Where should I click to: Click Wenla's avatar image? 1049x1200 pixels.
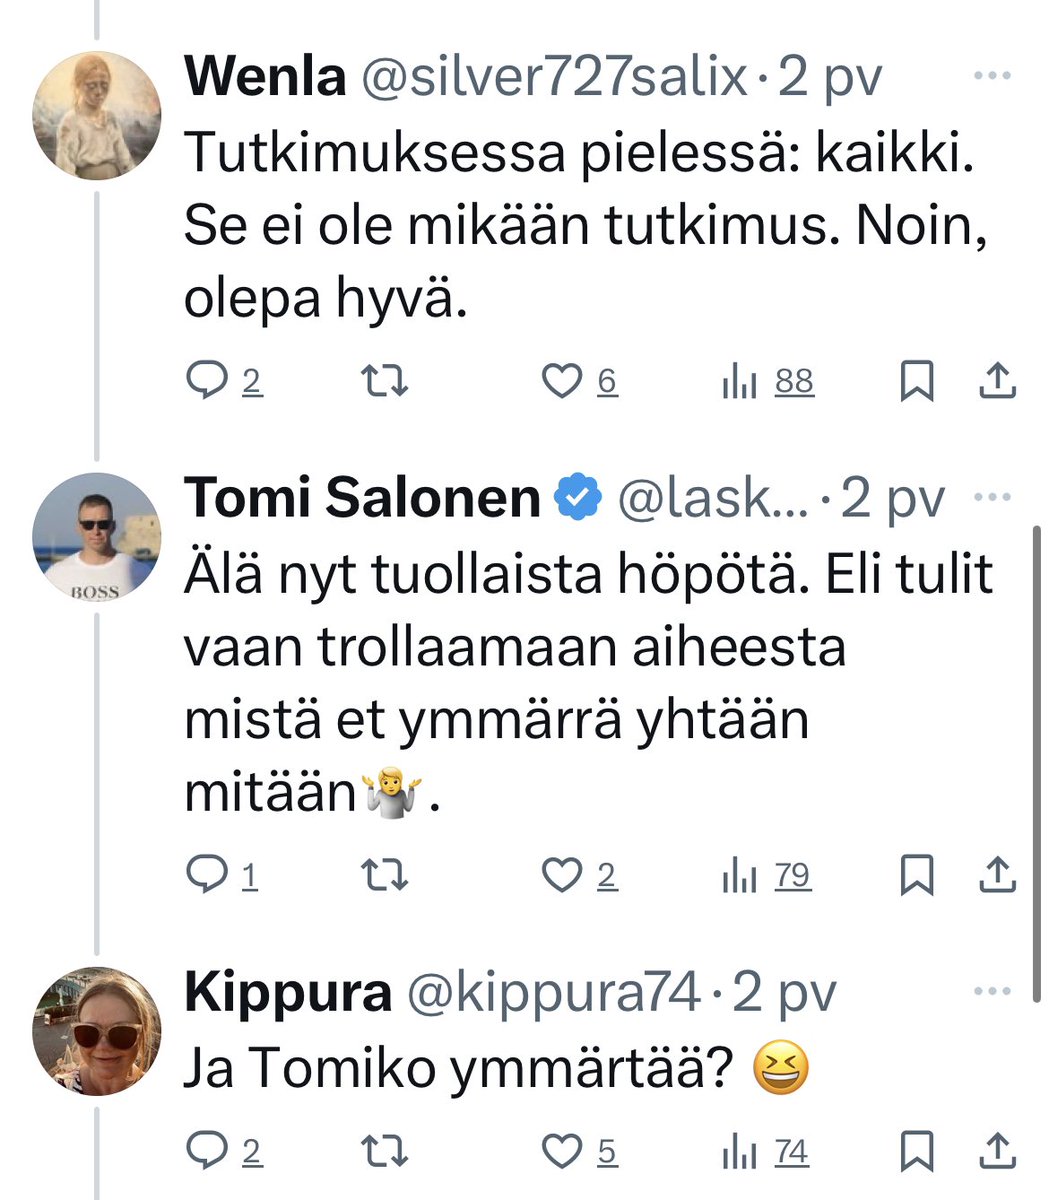(97, 115)
